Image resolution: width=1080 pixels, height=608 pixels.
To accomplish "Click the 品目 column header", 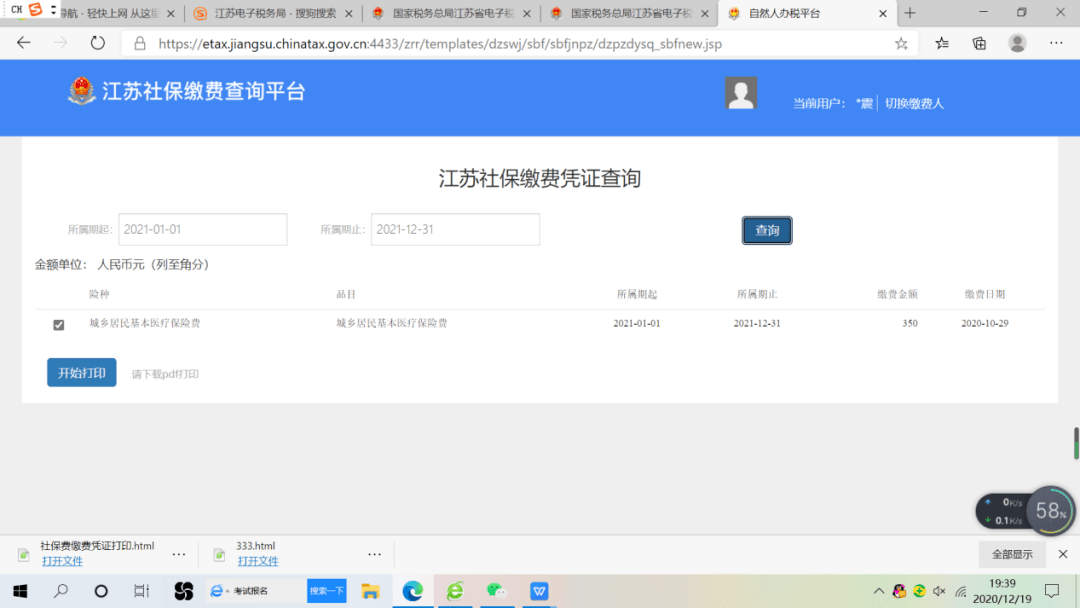I will [346, 294].
